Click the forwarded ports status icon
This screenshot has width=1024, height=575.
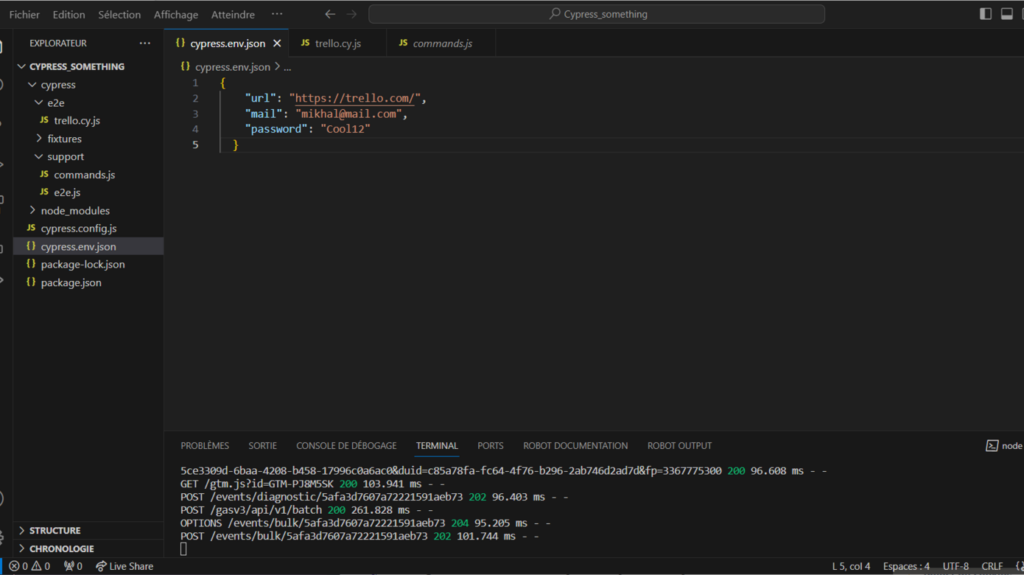pyautogui.click(x=73, y=566)
